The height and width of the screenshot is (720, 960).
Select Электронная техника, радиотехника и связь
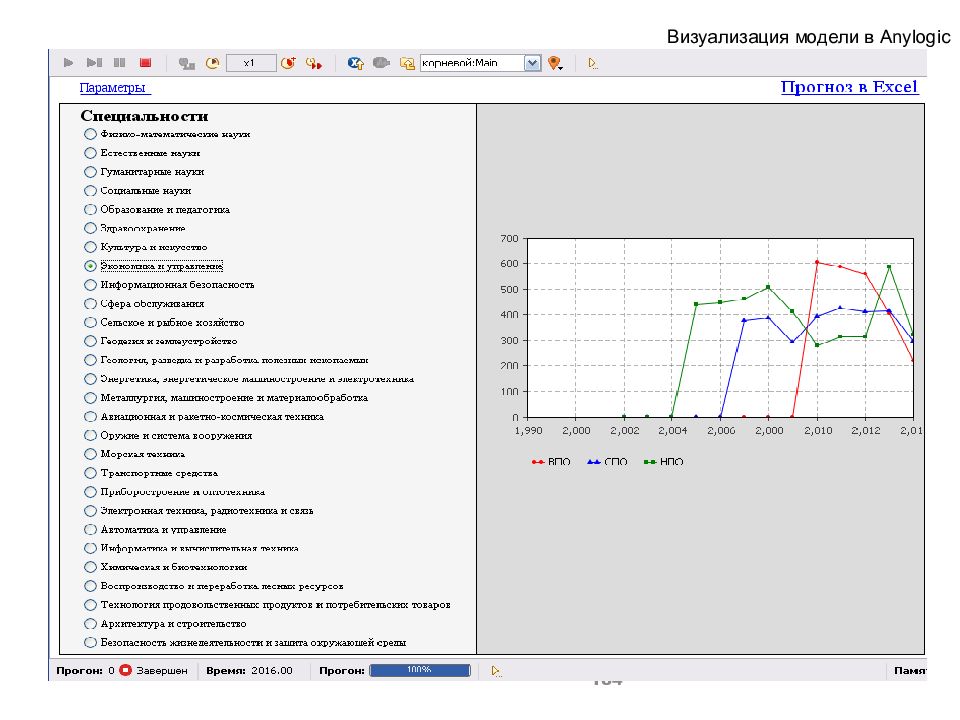point(90,511)
